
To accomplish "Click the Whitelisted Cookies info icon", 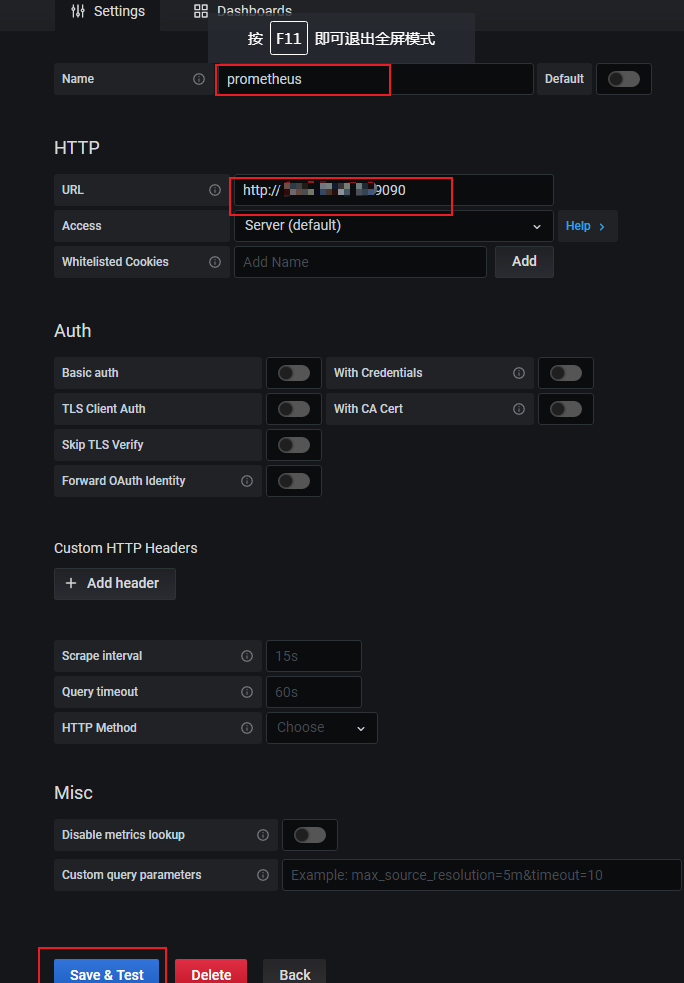I will [215, 262].
